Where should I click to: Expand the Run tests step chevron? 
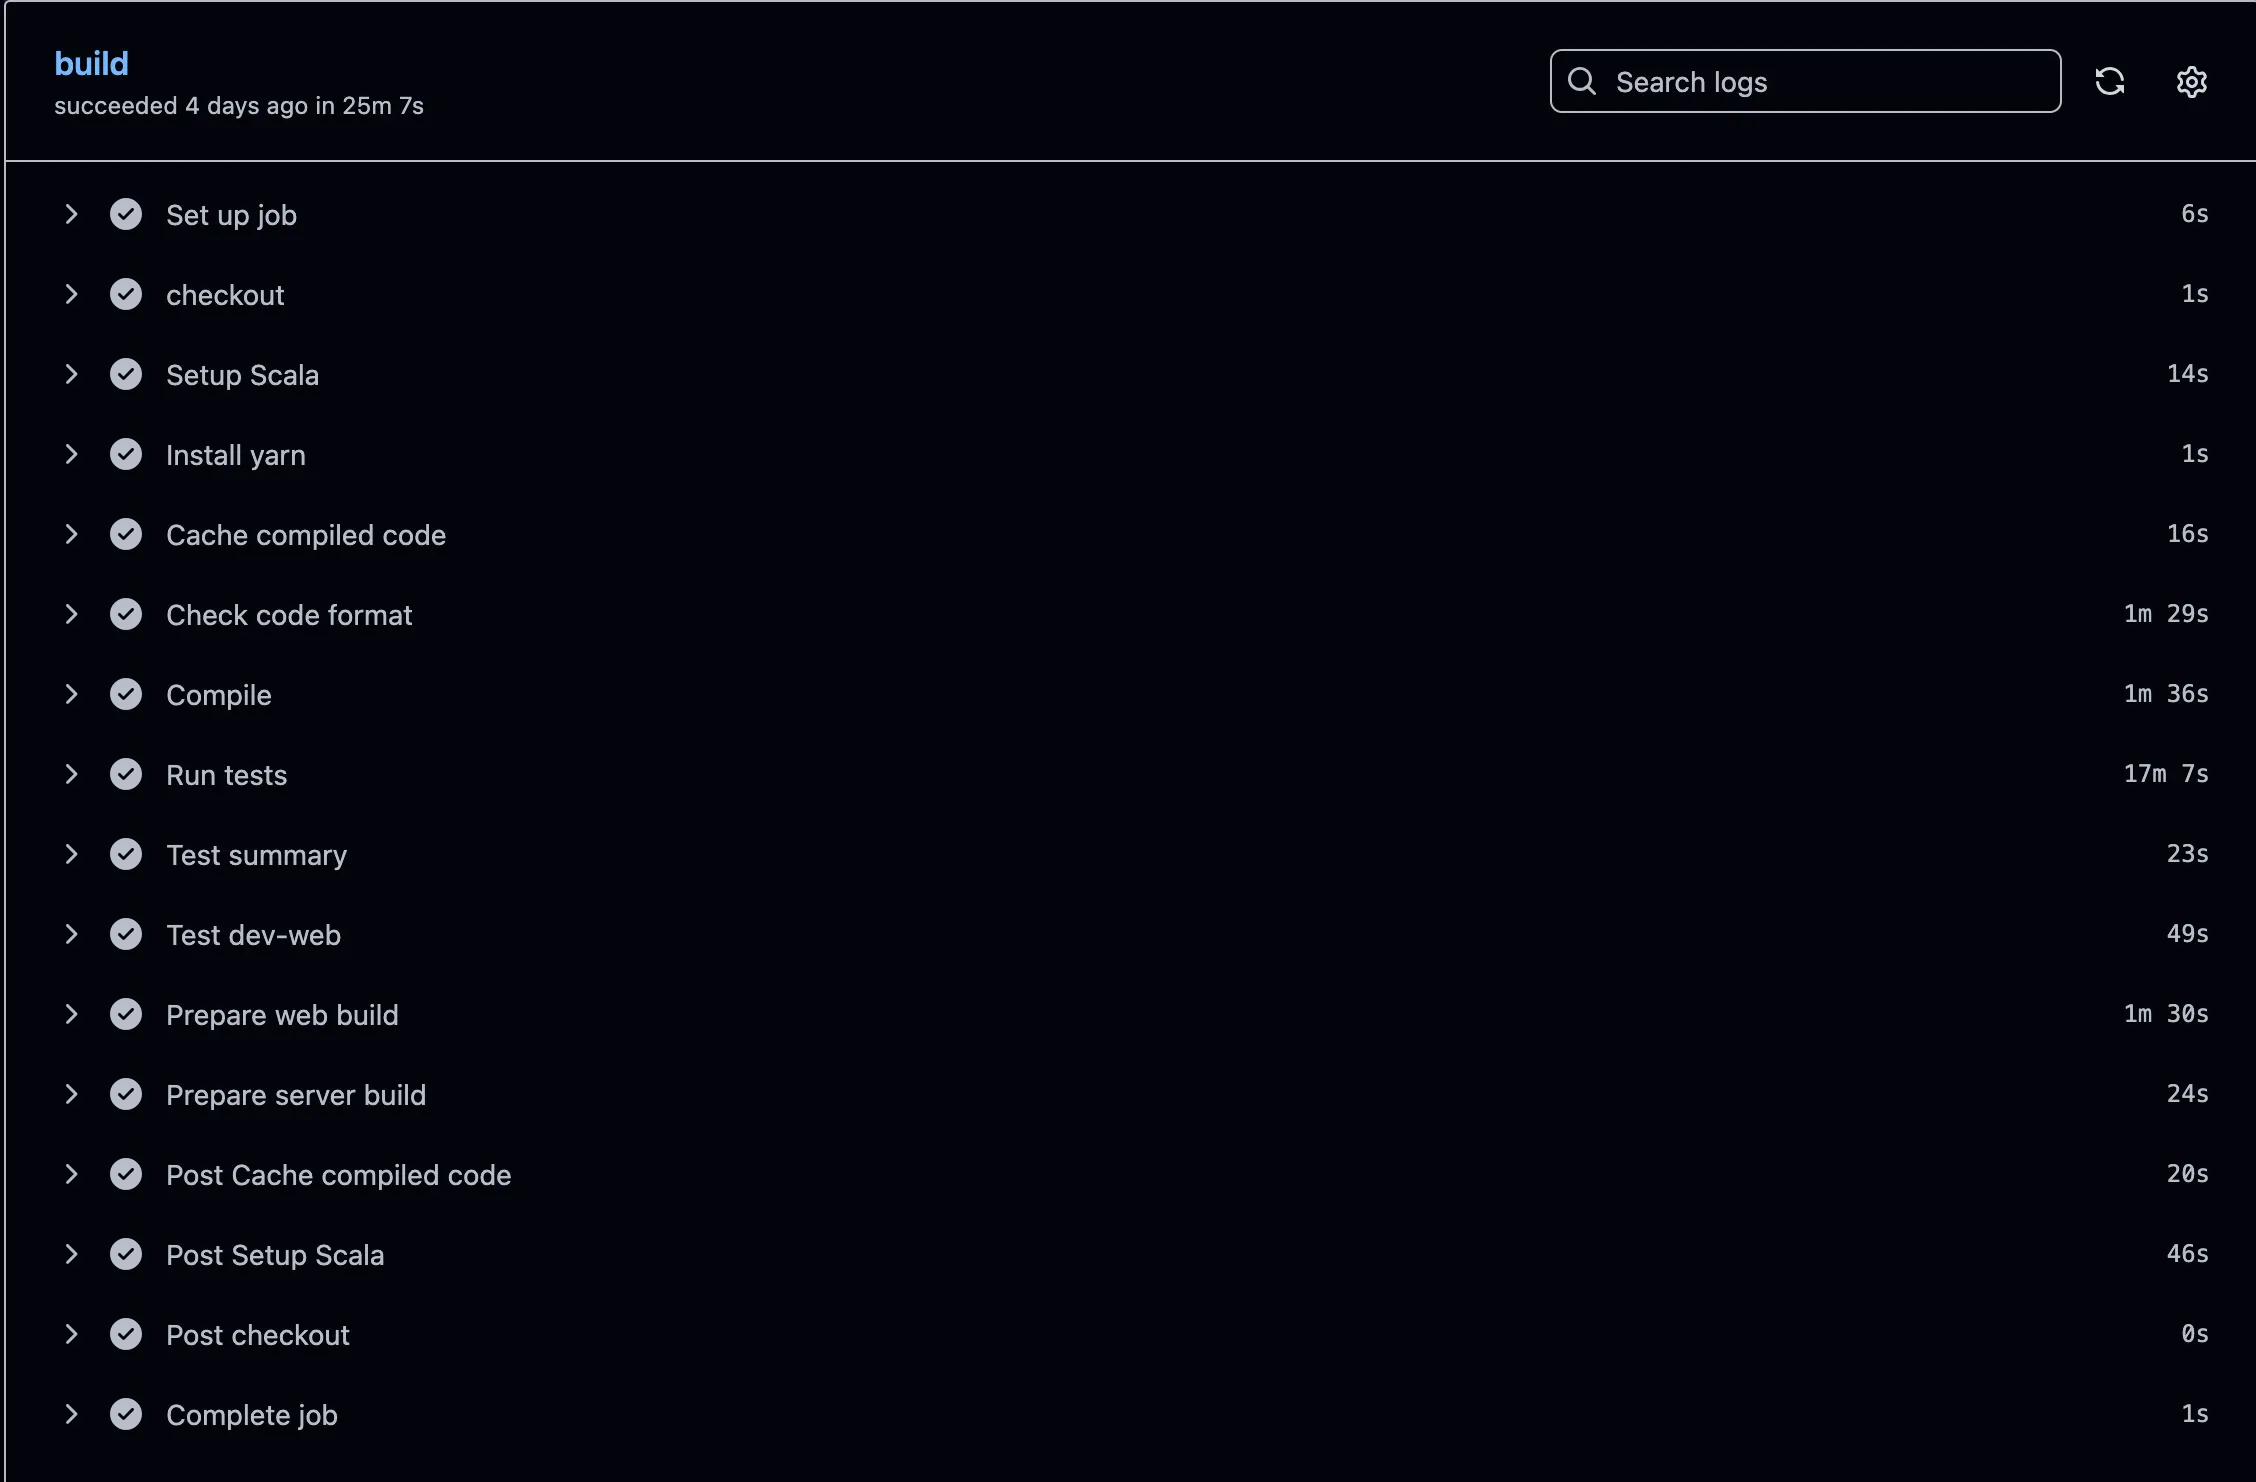(71, 774)
